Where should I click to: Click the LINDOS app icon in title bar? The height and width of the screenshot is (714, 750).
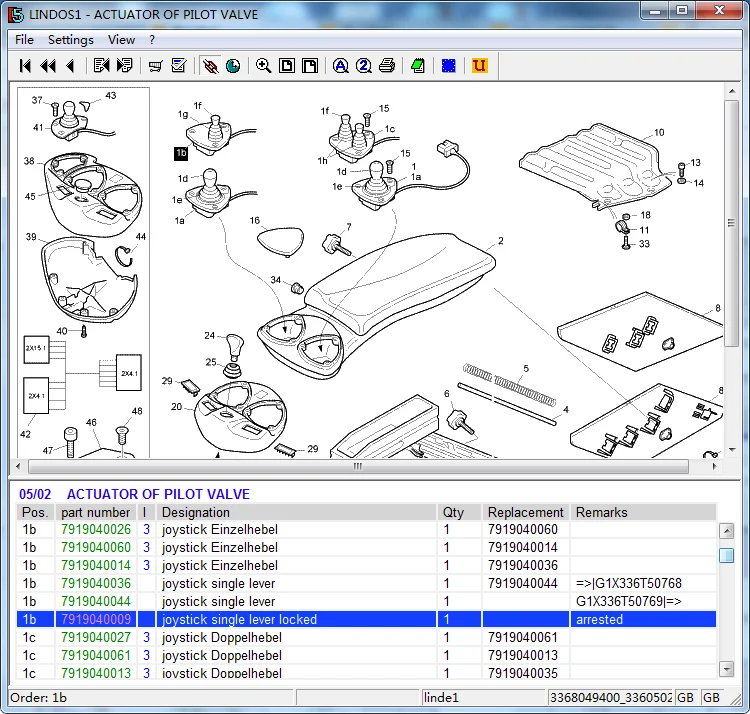16,14
